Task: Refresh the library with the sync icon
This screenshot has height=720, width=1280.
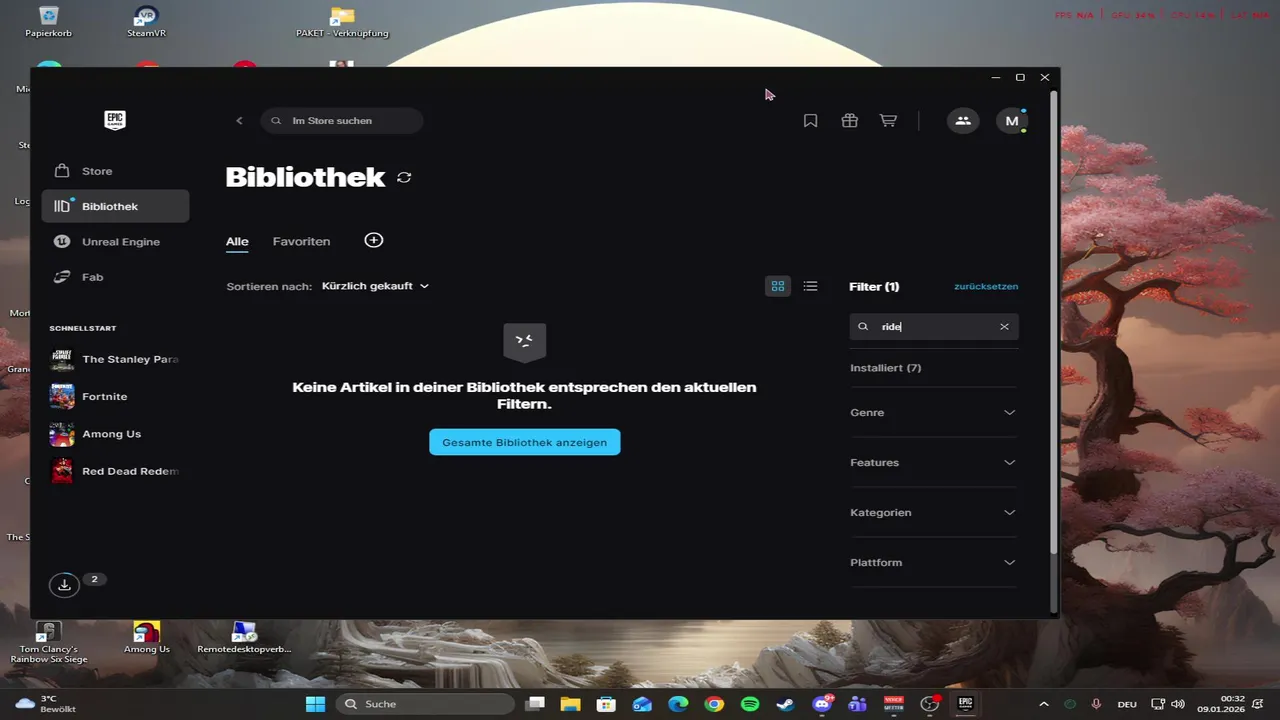Action: point(404,177)
